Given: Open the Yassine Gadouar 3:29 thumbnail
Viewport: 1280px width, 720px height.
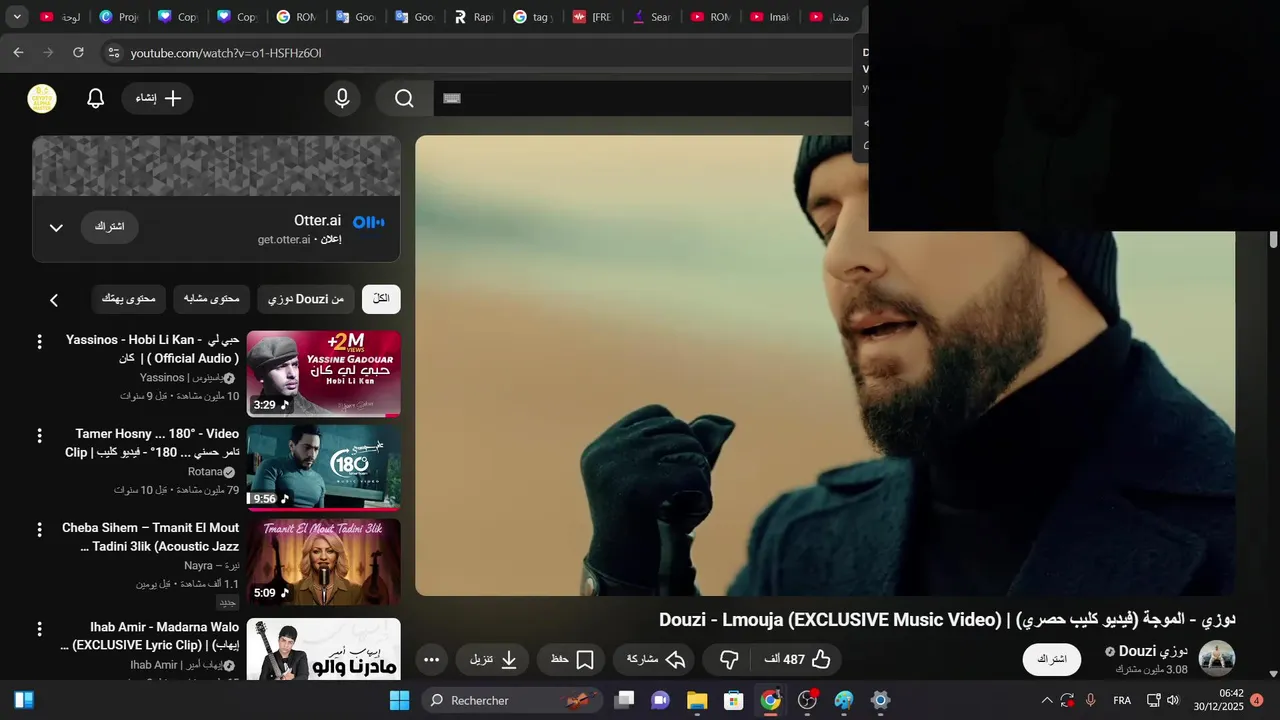Looking at the screenshot, I should click(x=323, y=374).
